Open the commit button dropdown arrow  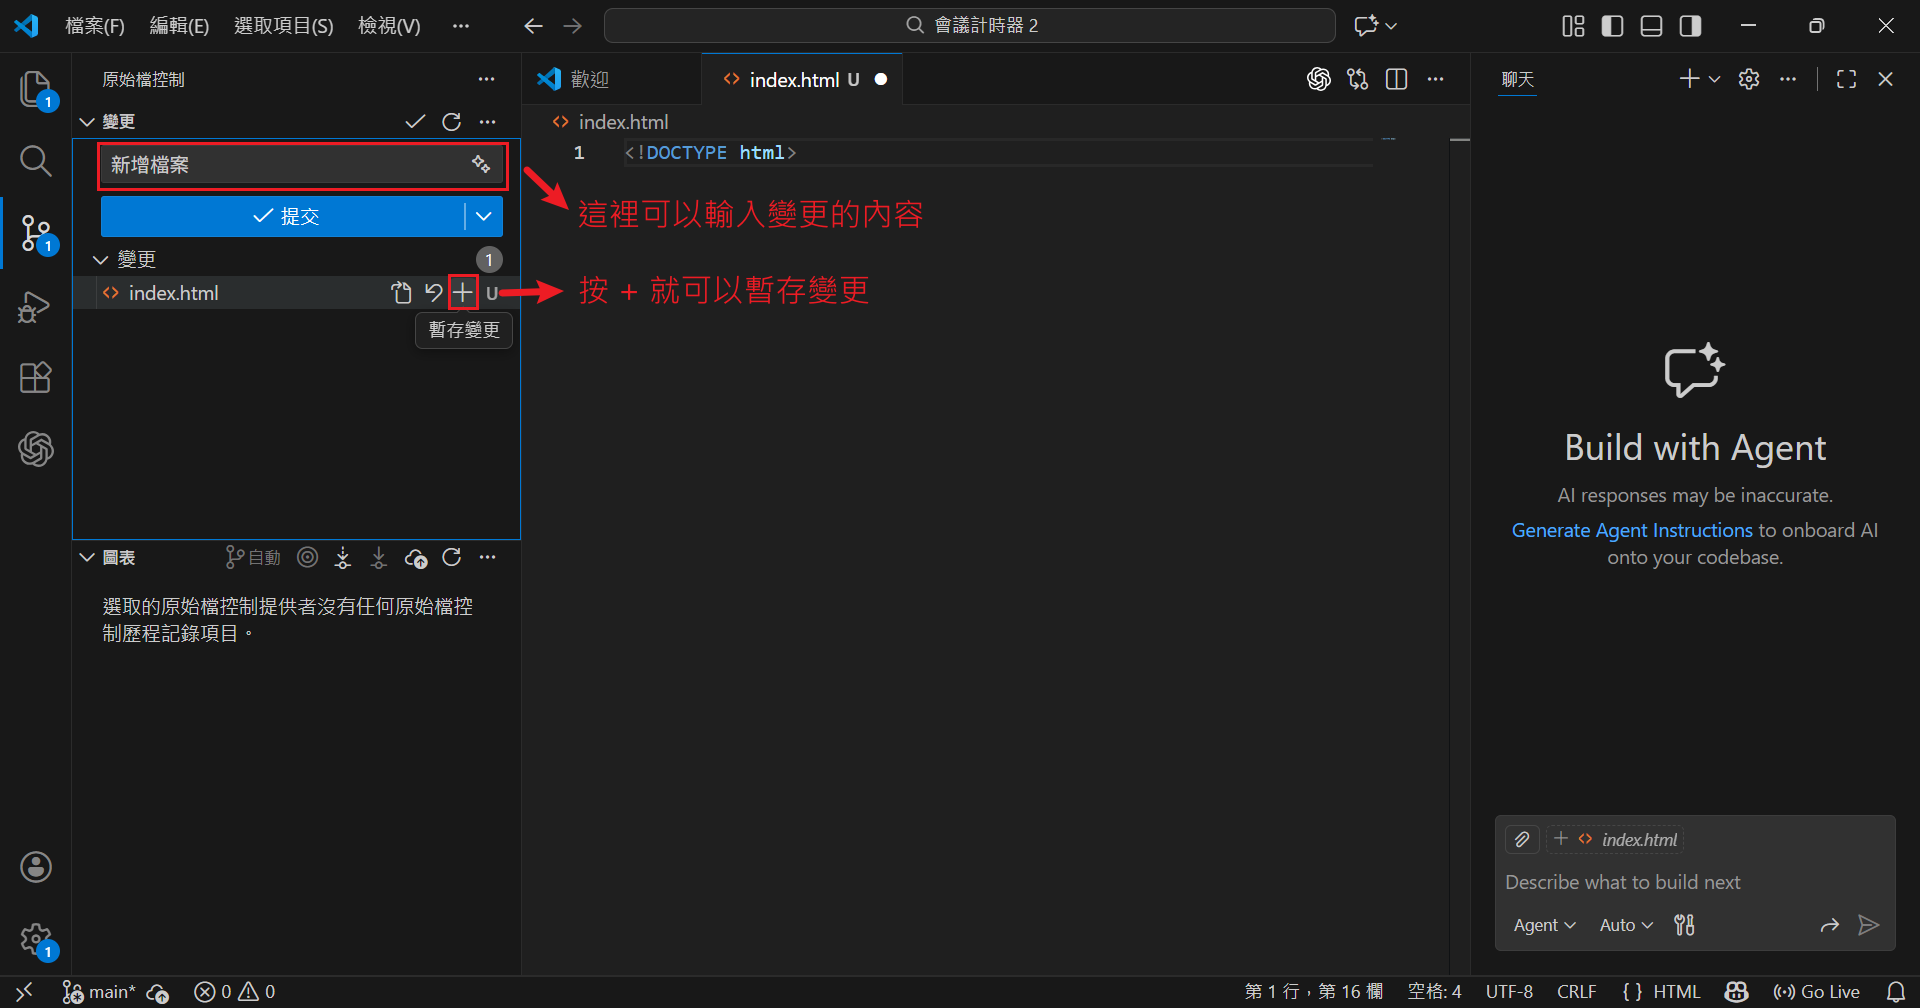click(484, 216)
